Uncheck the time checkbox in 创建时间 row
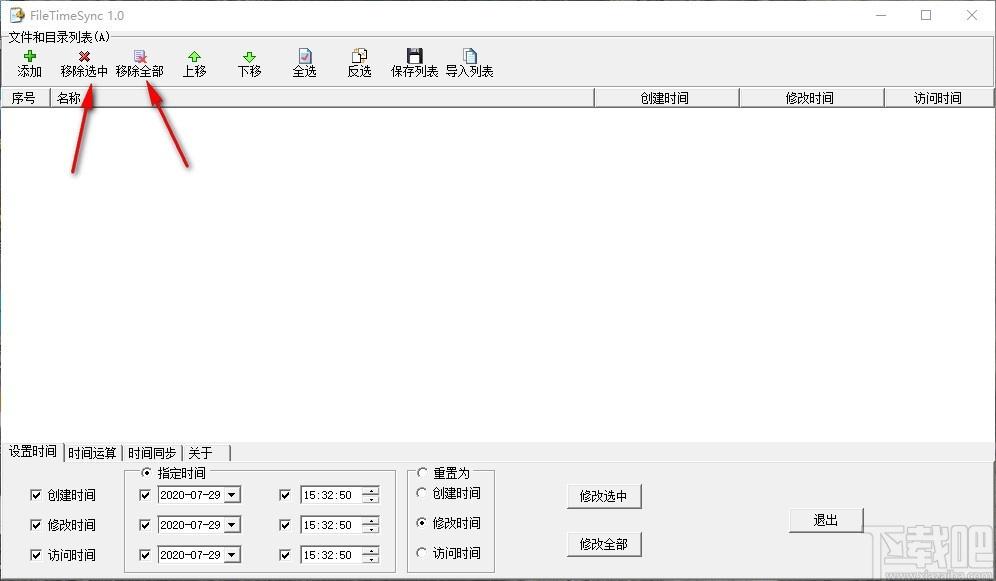996x581 pixels. pyautogui.click(x=285, y=495)
